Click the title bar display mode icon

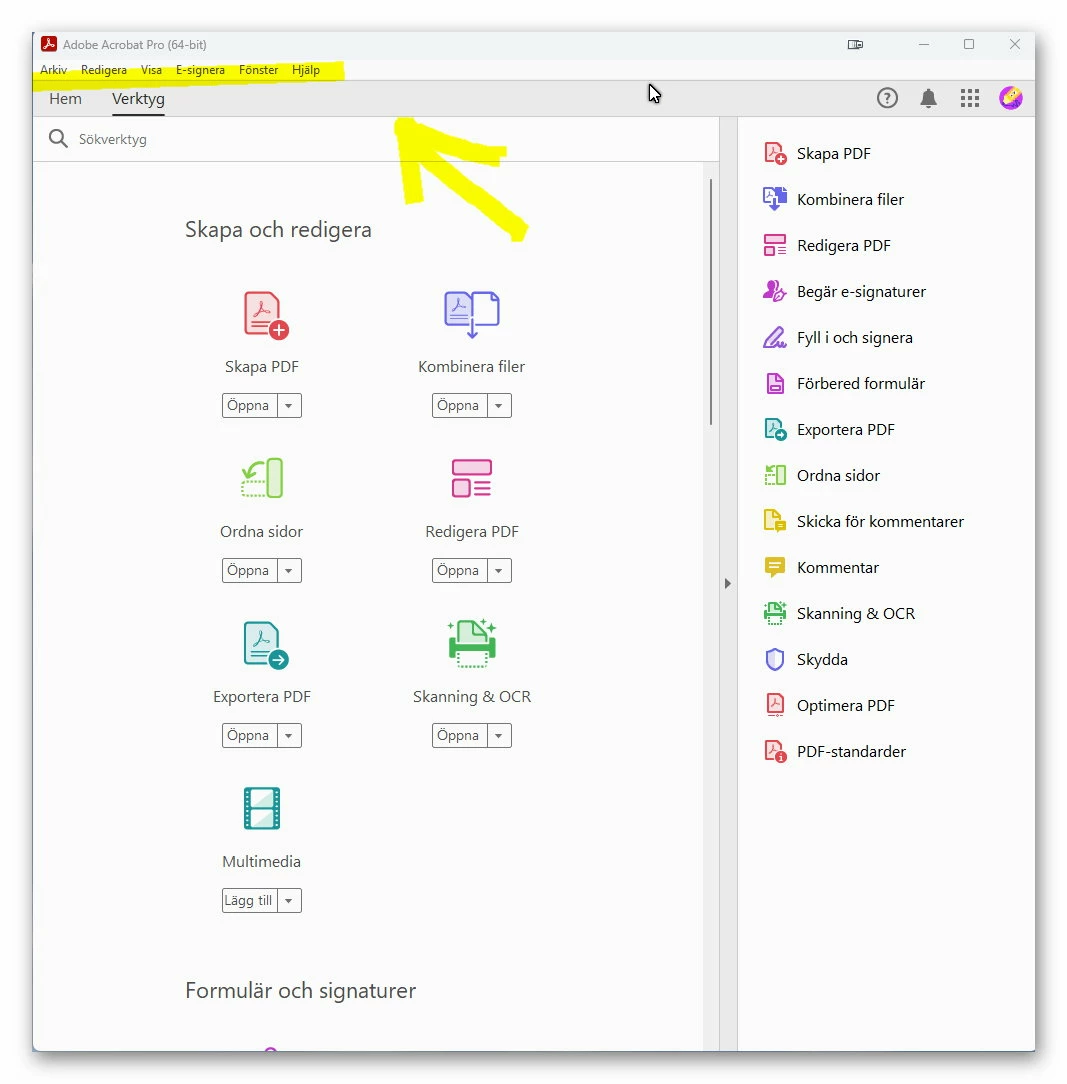point(855,44)
